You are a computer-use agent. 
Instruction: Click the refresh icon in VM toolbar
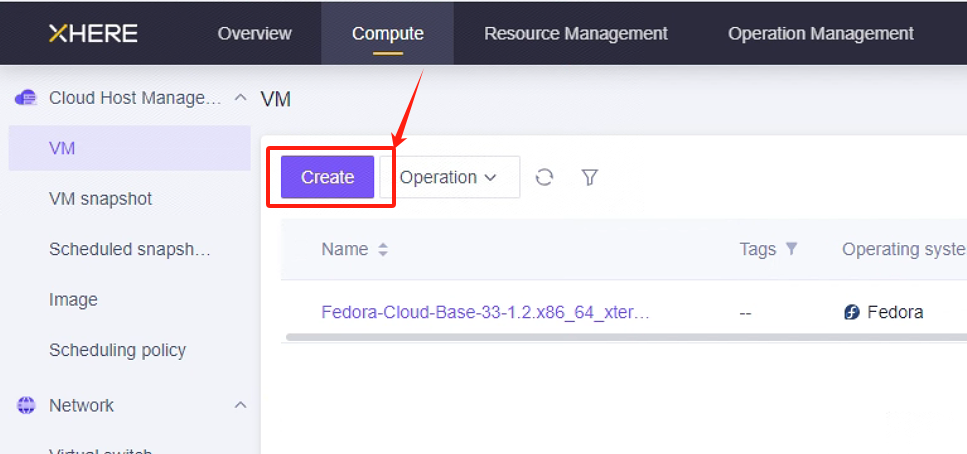(544, 178)
